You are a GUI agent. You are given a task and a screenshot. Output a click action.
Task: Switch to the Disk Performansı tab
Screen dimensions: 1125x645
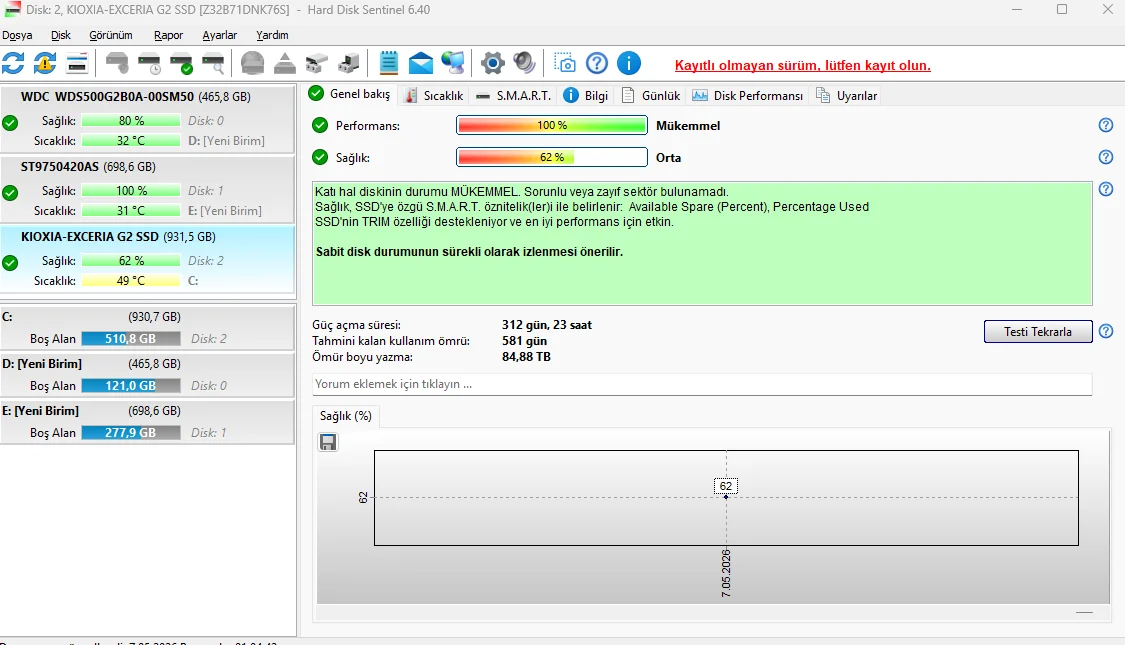tap(748, 95)
